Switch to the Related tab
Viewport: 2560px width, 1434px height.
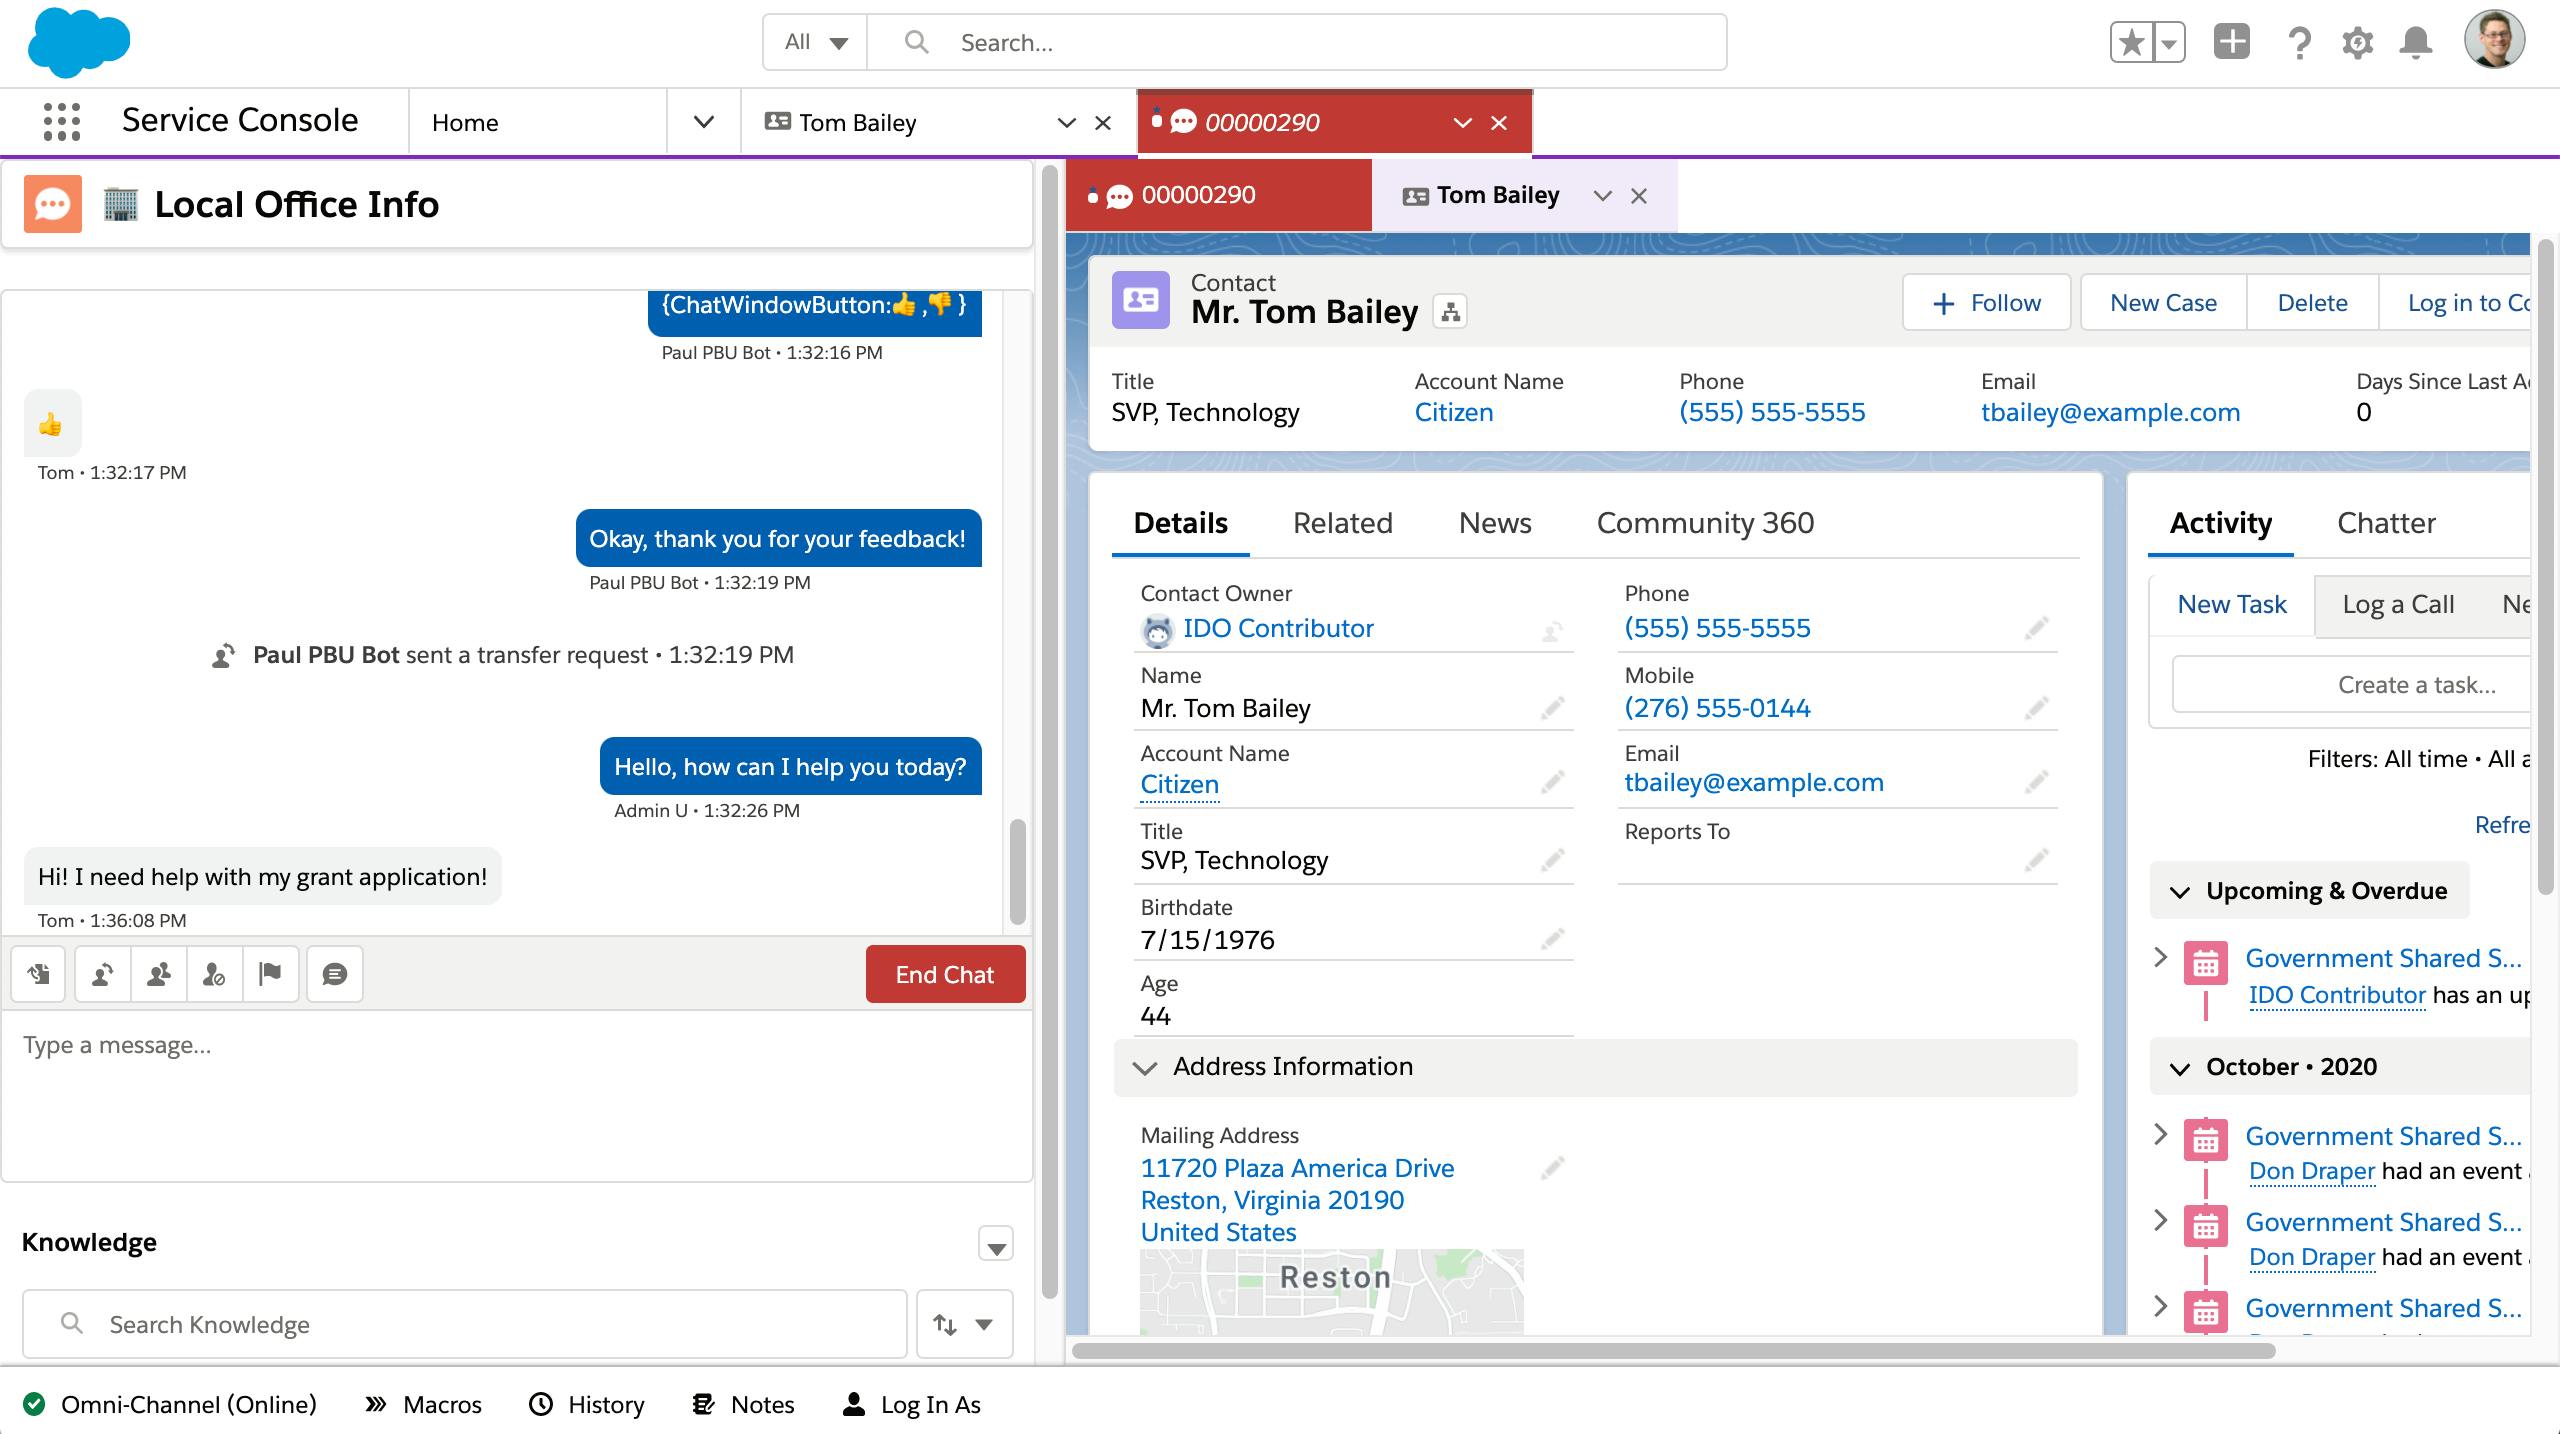coord(1342,523)
